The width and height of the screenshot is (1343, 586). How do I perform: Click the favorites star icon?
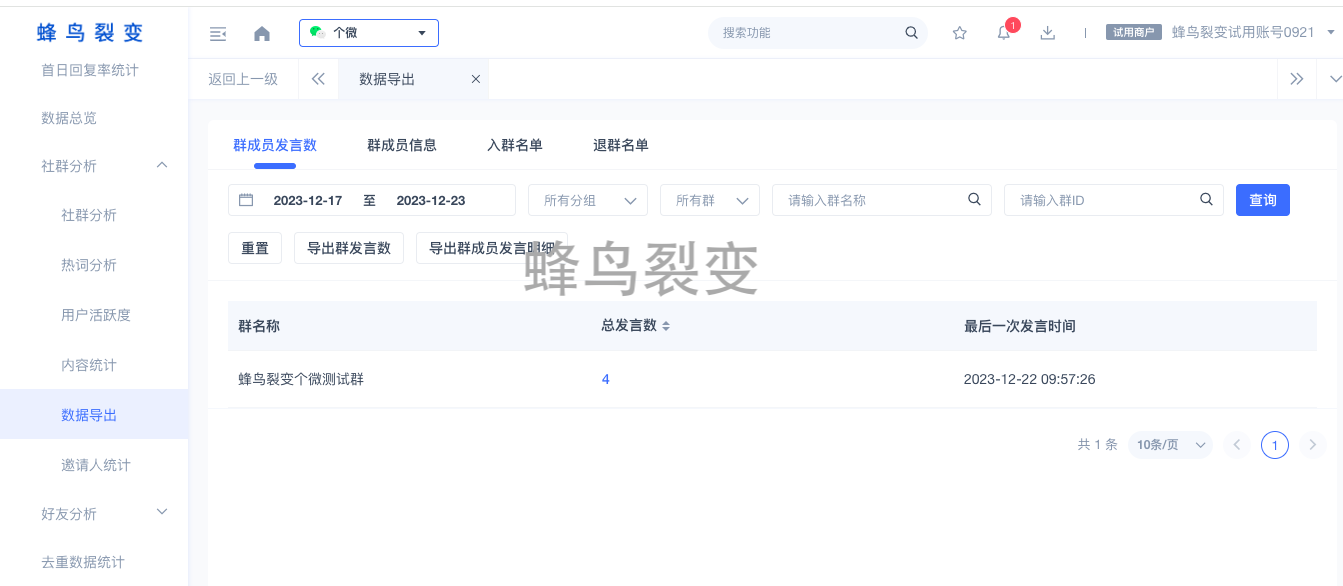(x=960, y=33)
